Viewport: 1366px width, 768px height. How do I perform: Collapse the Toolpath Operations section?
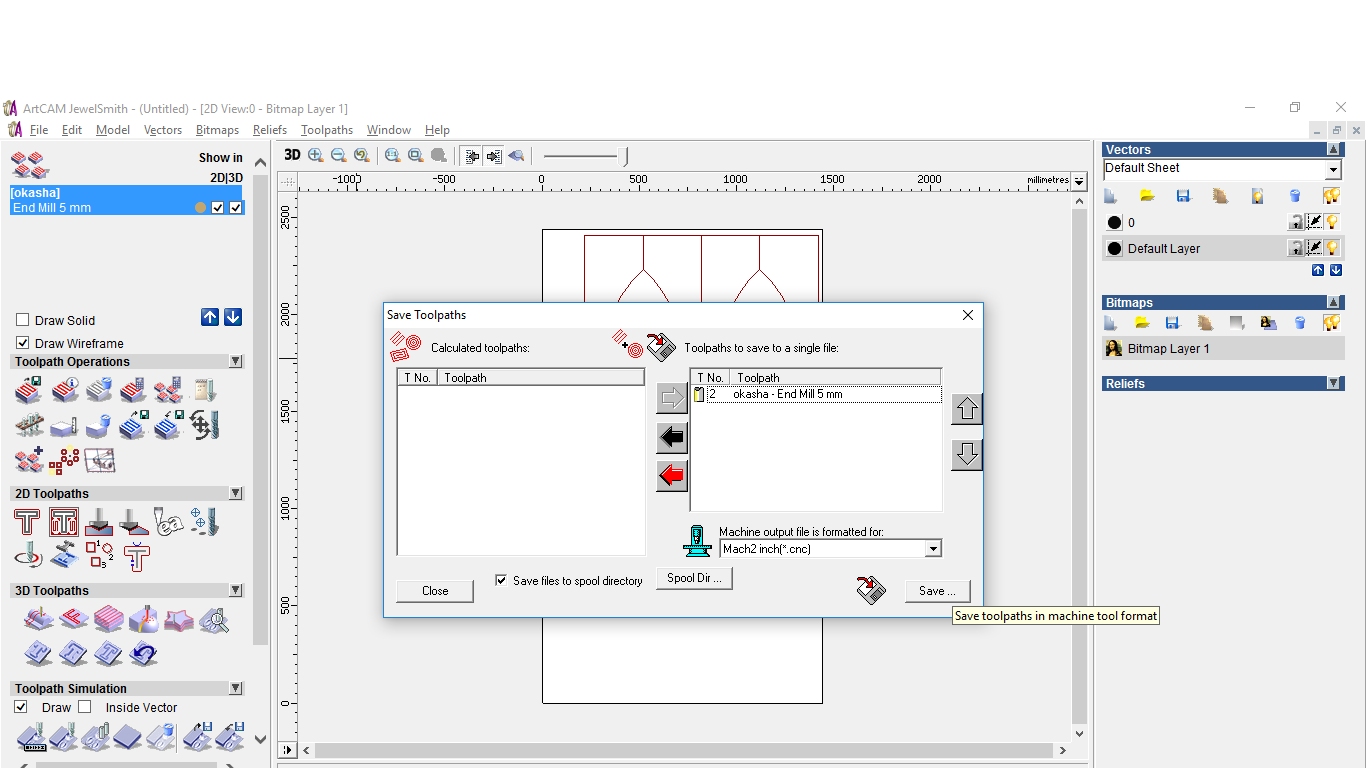click(236, 362)
